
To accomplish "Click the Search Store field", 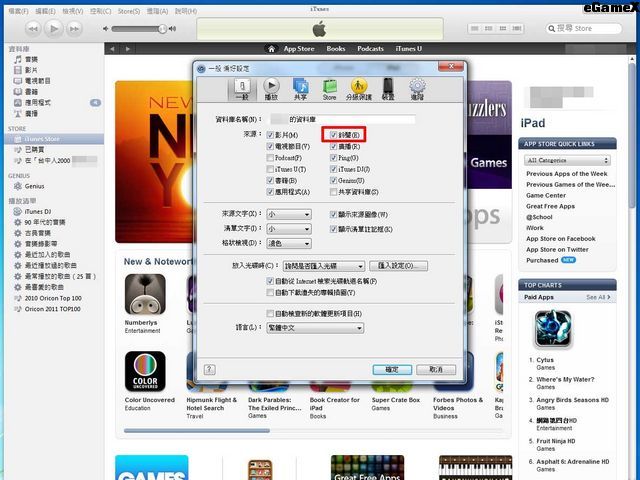I will 584,29.
